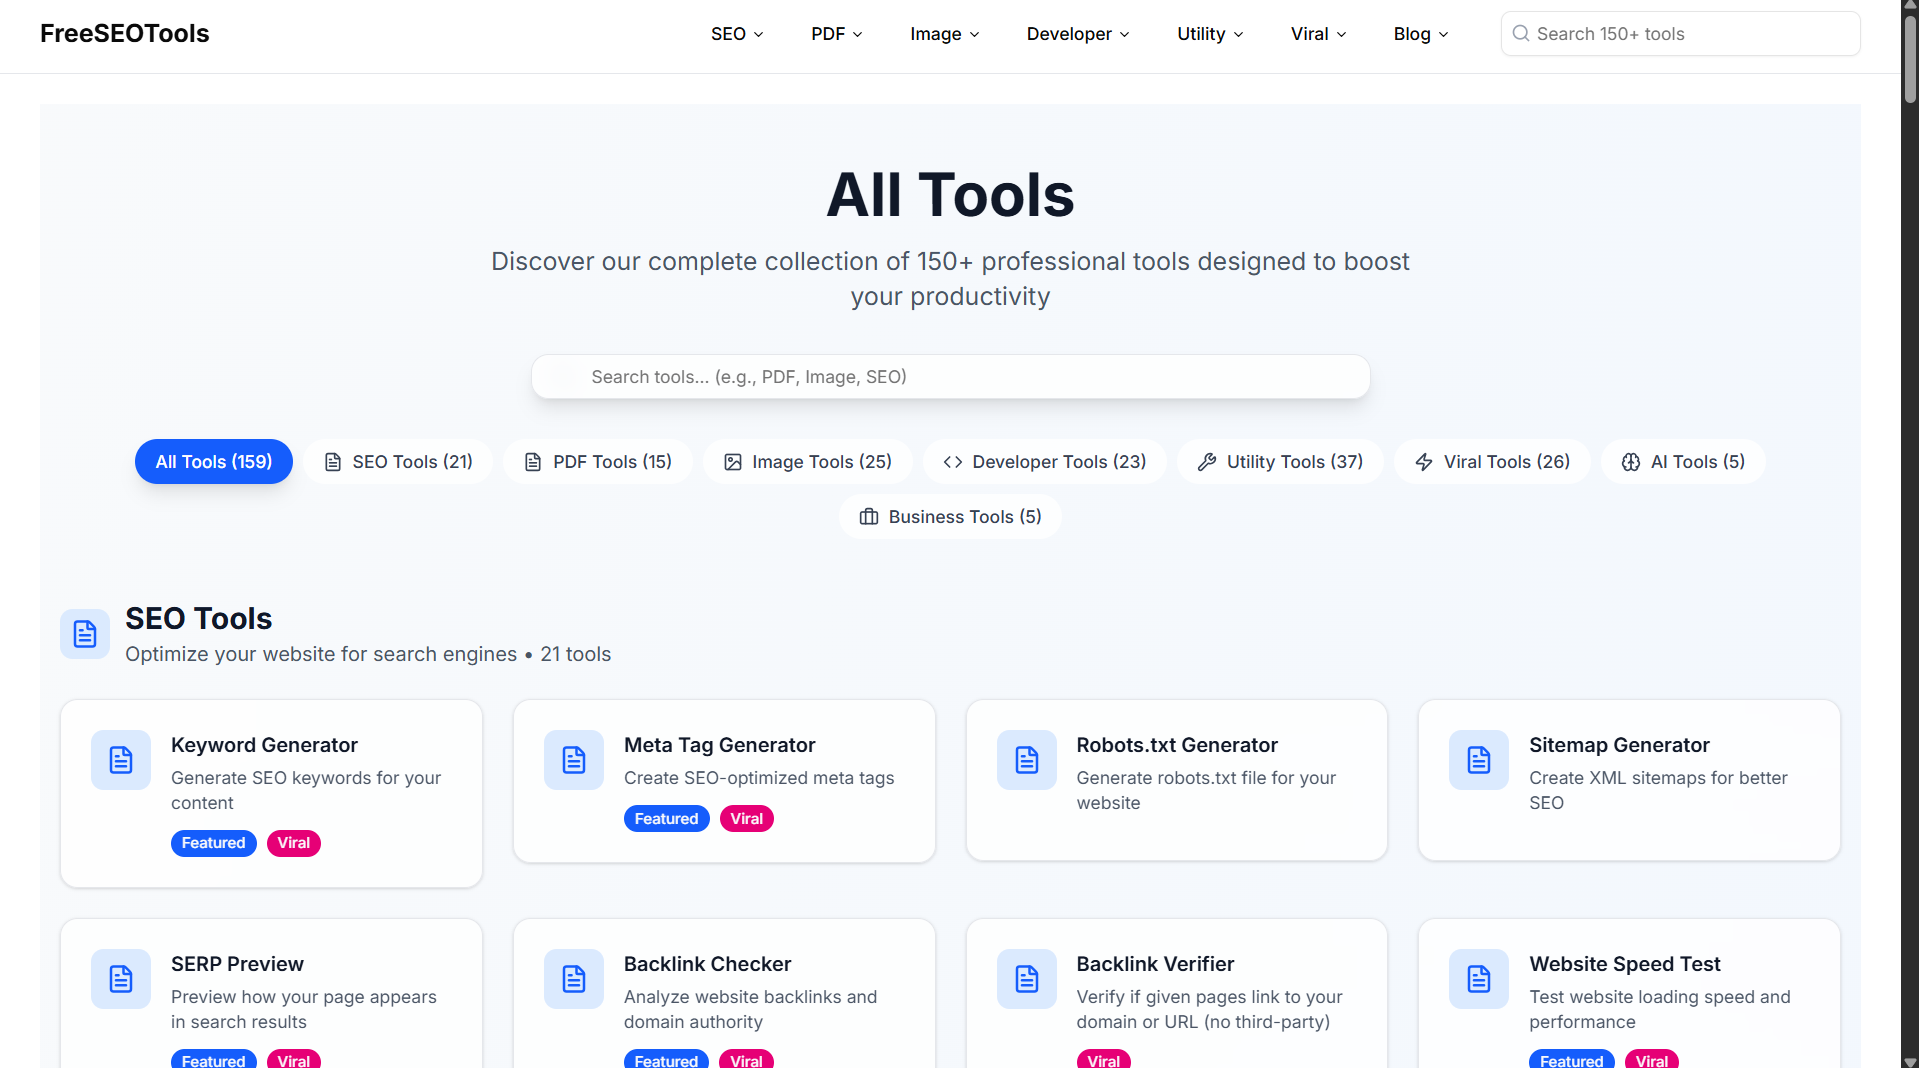Select the PDF Tools (15) filter tab

(x=597, y=461)
